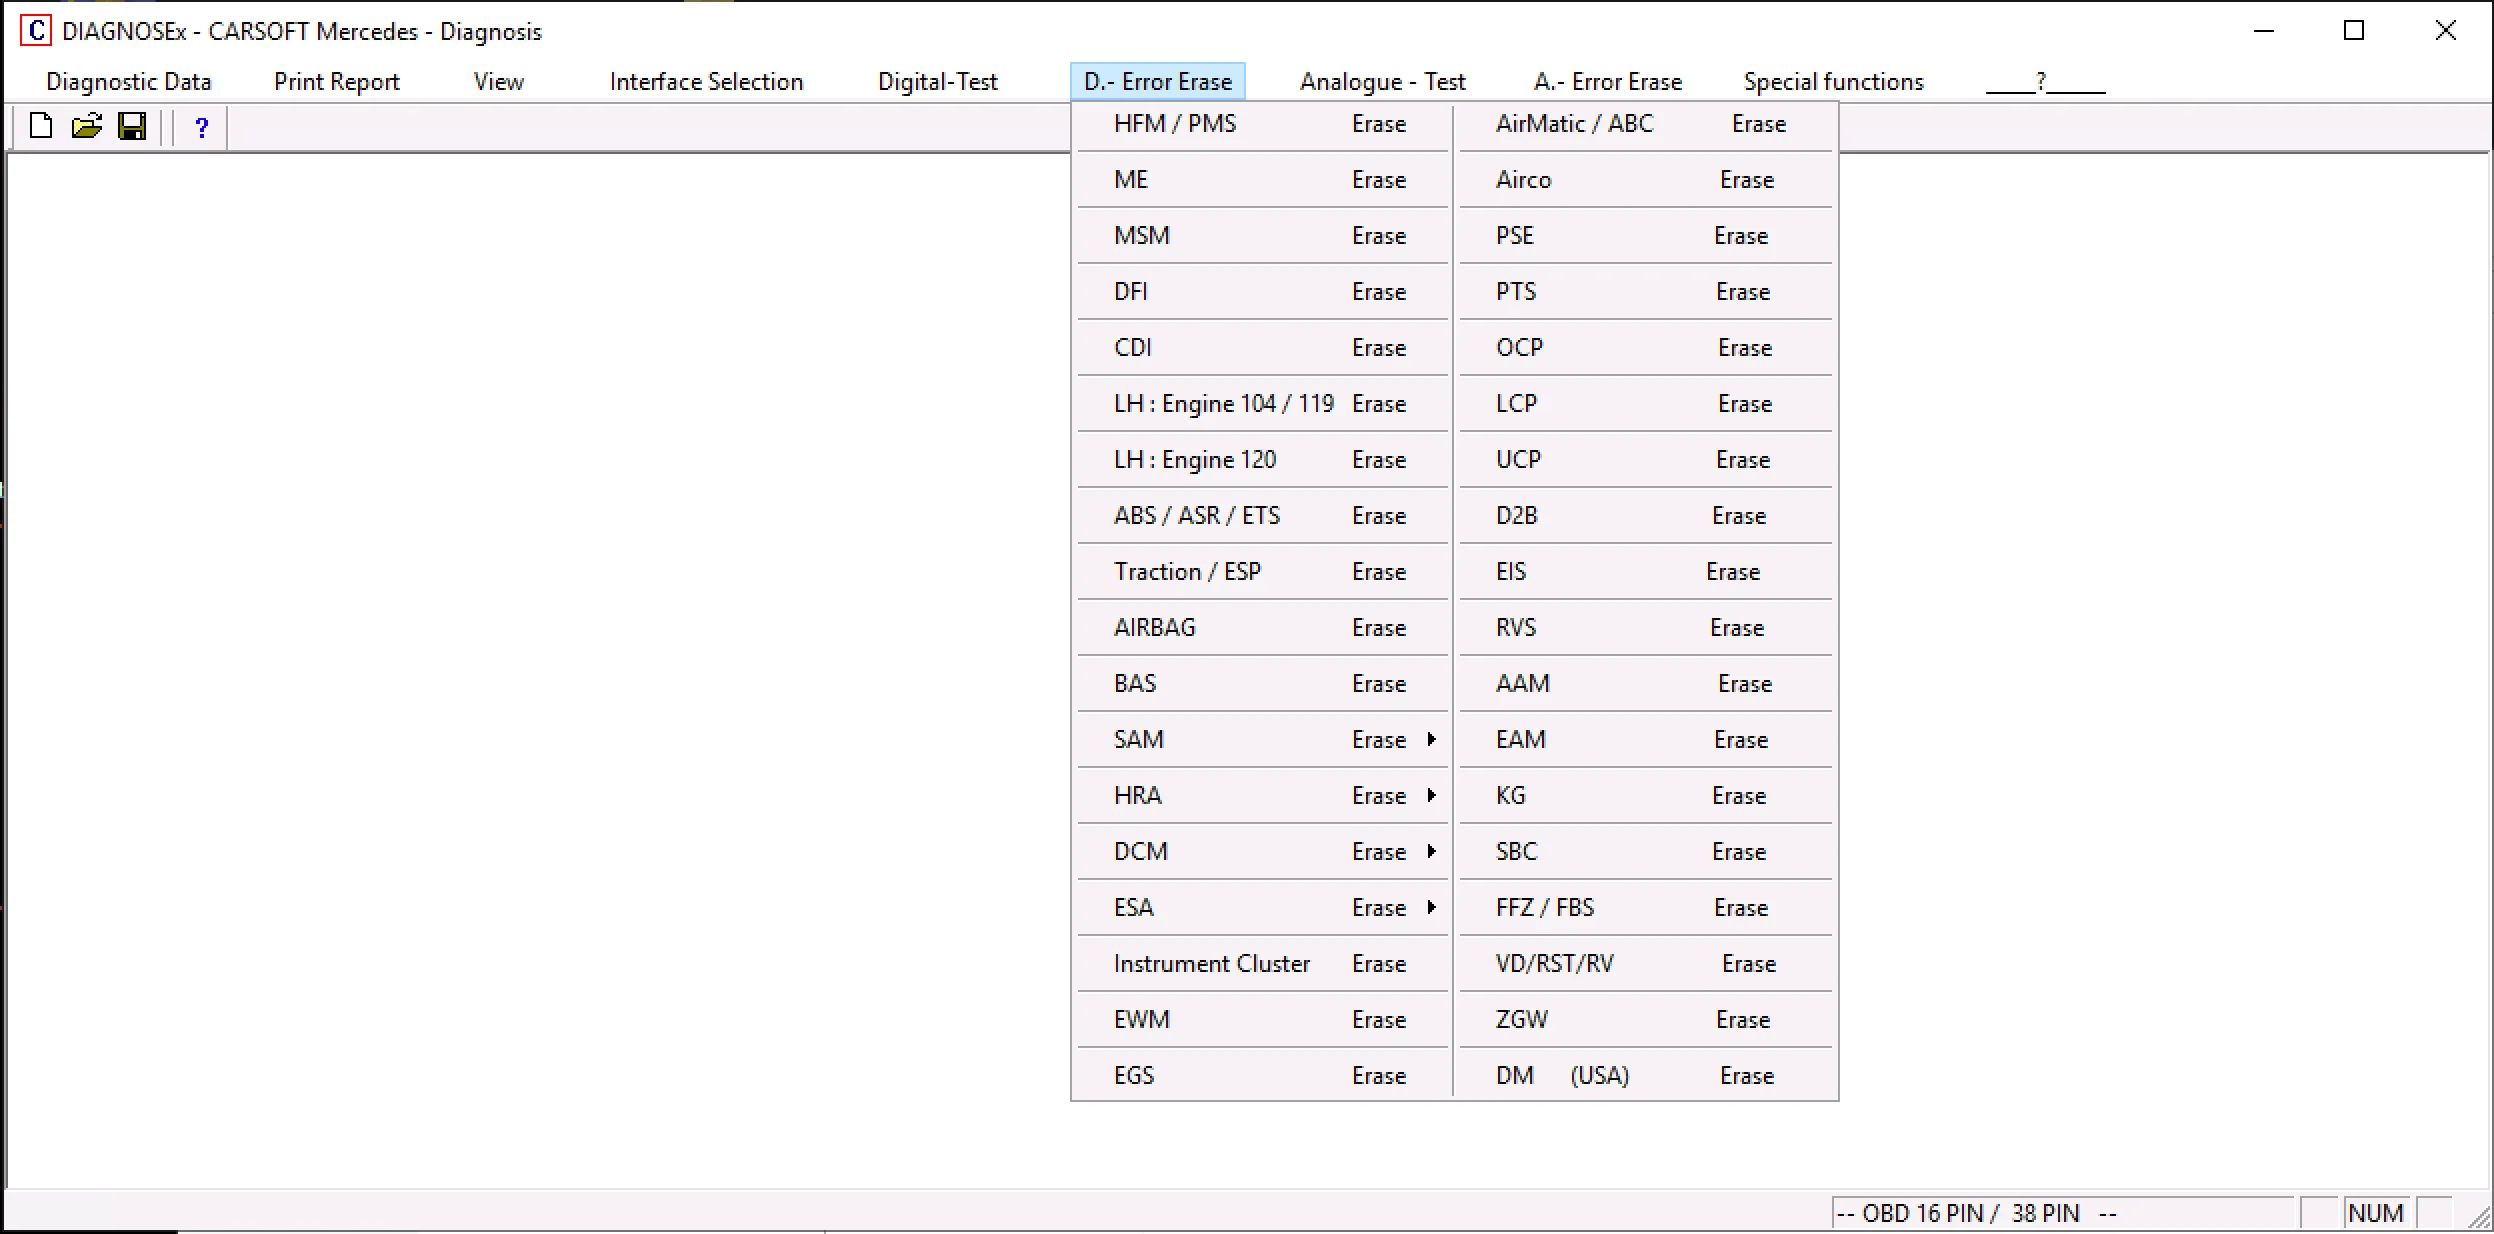Expand the DCM Erase submenu
This screenshot has width=2494, height=1234.
pyautogui.click(x=1260, y=852)
